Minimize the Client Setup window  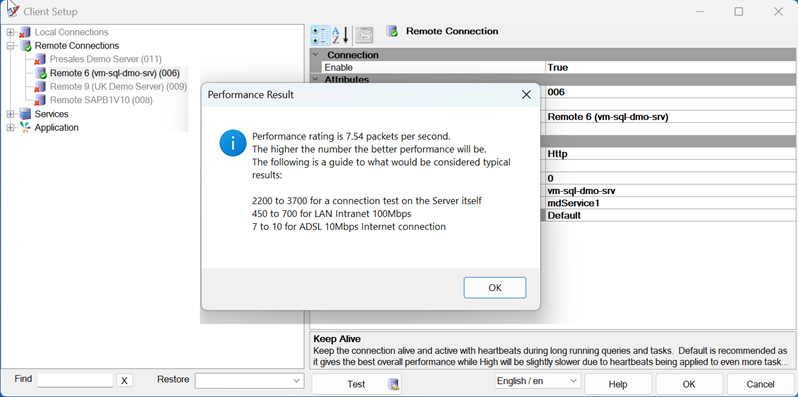pos(699,11)
